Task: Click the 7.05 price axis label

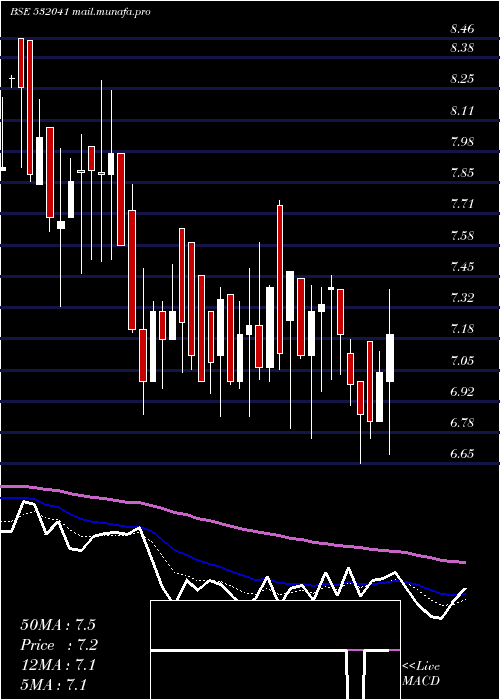Action: pyautogui.click(x=462, y=360)
